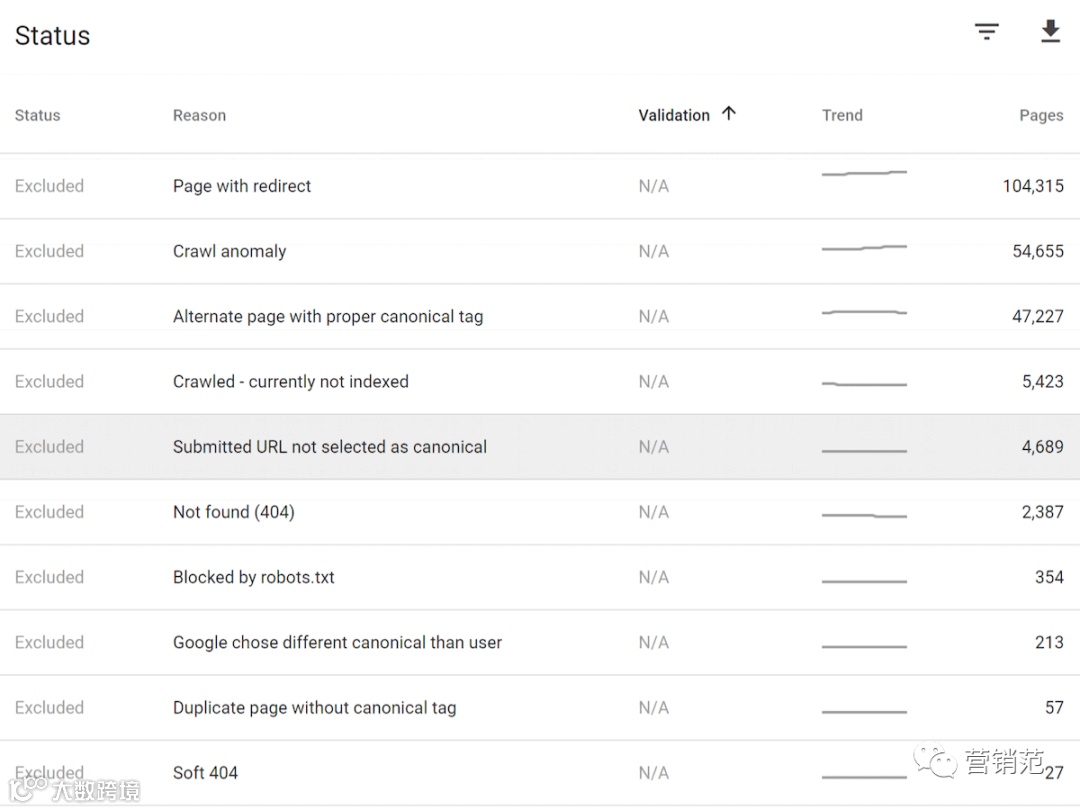The width and height of the screenshot is (1080, 810).
Task: Select Google chose different canonical than user
Action: [337, 642]
